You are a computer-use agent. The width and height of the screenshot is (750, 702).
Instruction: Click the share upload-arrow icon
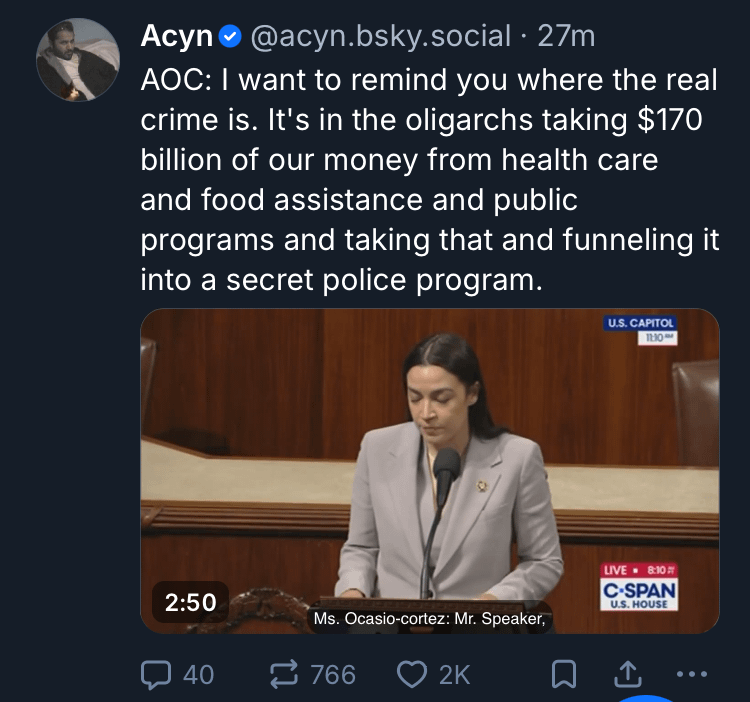626,675
